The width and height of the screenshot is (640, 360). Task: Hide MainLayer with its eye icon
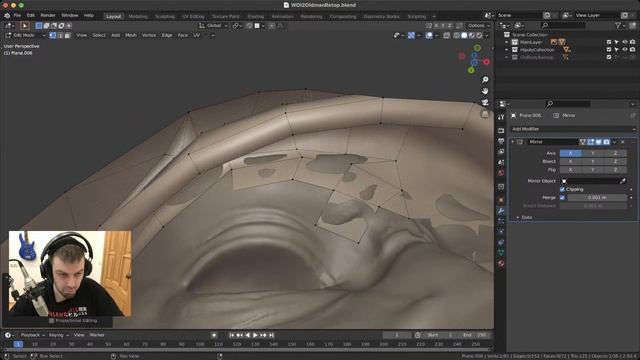[624, 42]
